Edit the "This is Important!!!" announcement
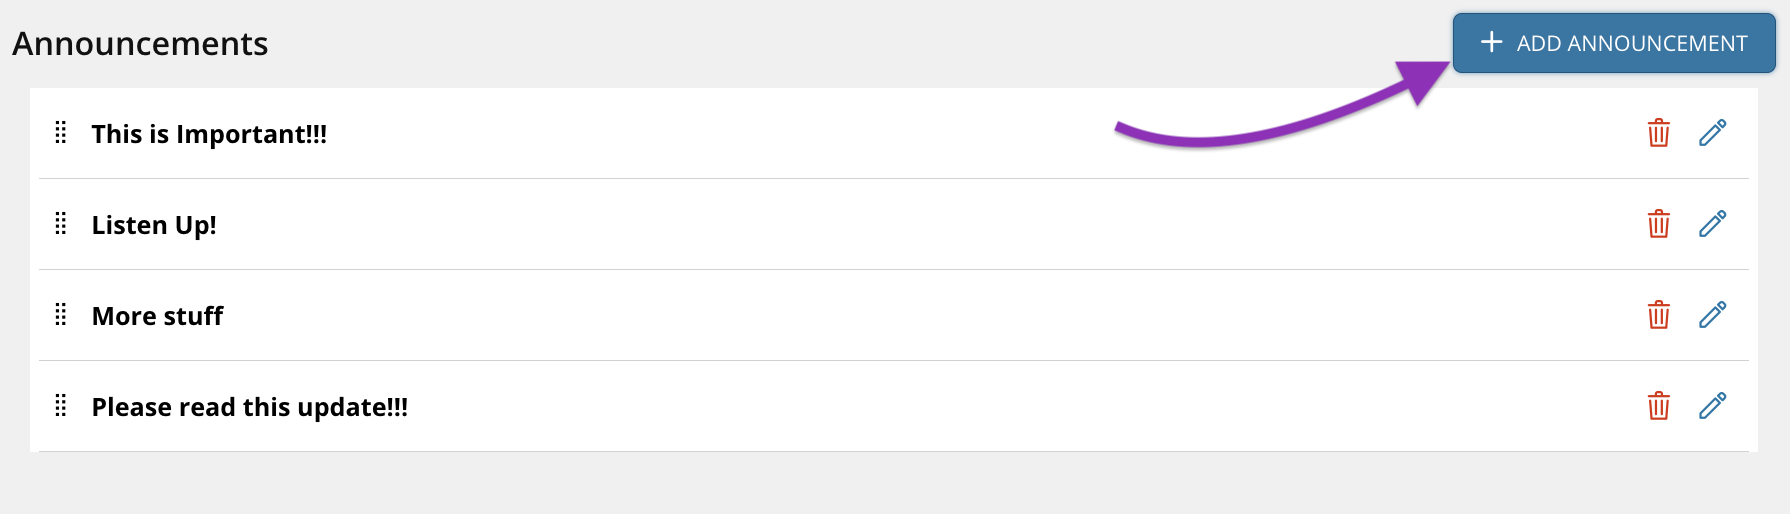 [1712, 133]
